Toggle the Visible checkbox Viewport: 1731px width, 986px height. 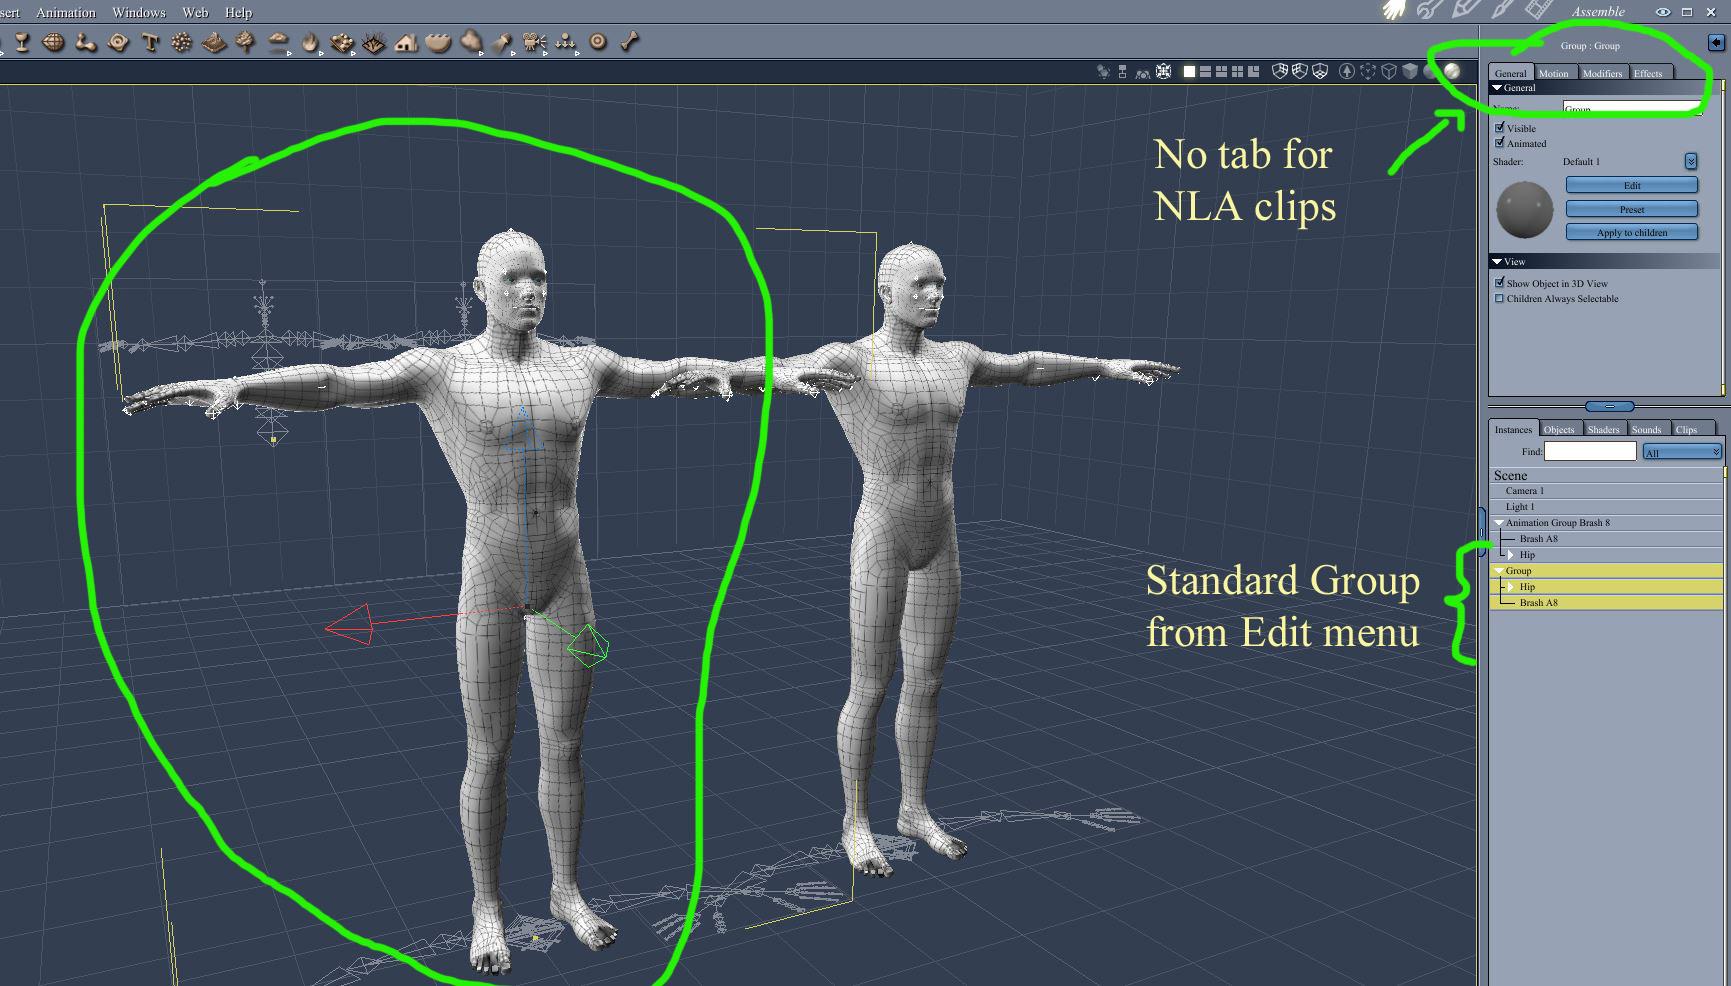click(1499, 128)
